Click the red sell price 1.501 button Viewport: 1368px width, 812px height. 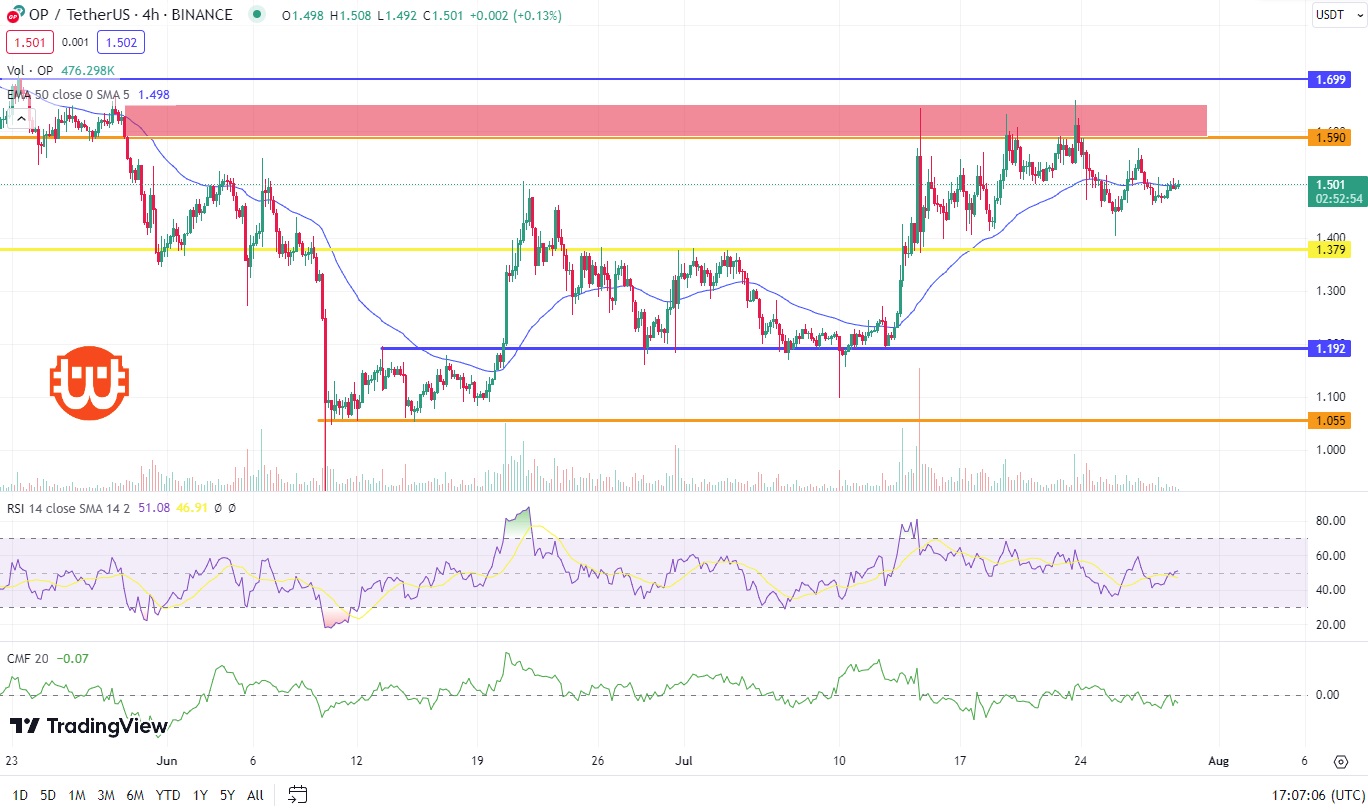tap(30, 42)
